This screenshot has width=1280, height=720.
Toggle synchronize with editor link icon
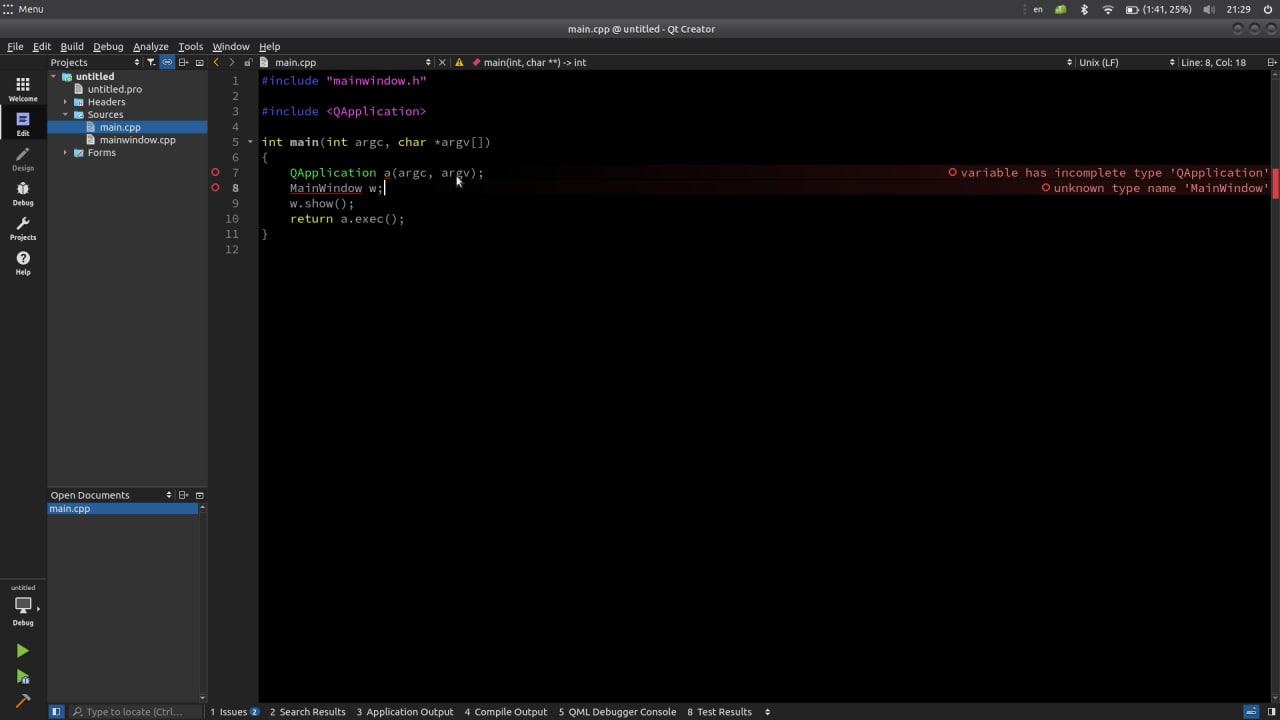click(x=167, y=62)
